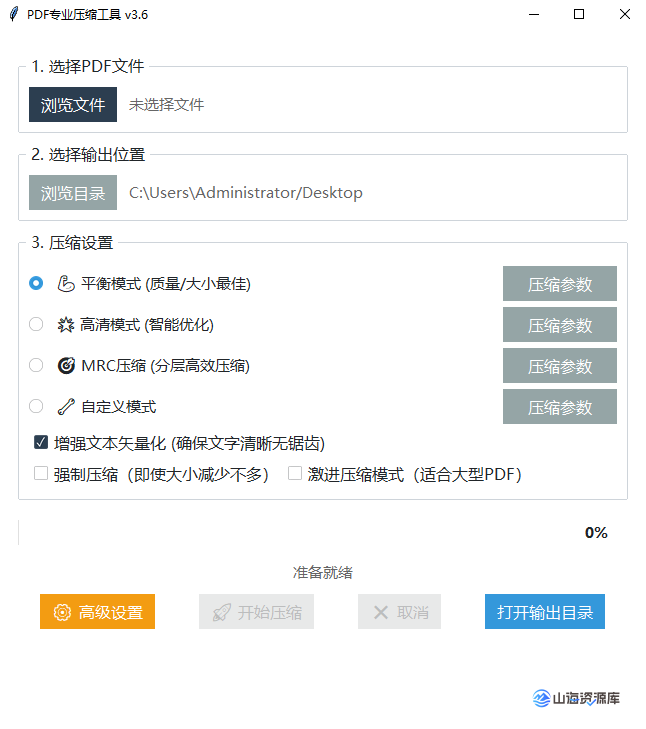Pick the 自定义模式 radio option
This screenshot has height=729, width=646.
point(36,407)
